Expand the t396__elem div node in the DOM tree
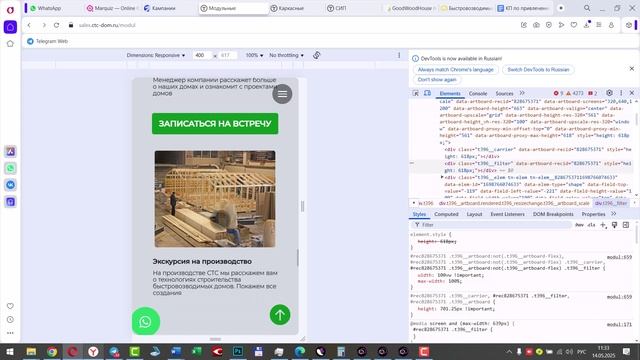The height and width of the screenshot is (360, 640). click(442, 177)
